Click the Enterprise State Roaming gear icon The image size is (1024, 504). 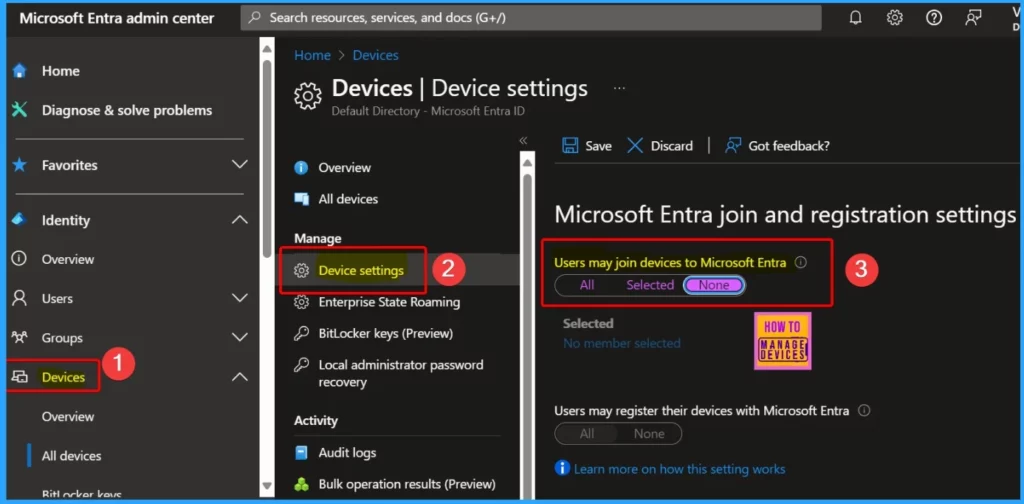click(x=301, y=302)
